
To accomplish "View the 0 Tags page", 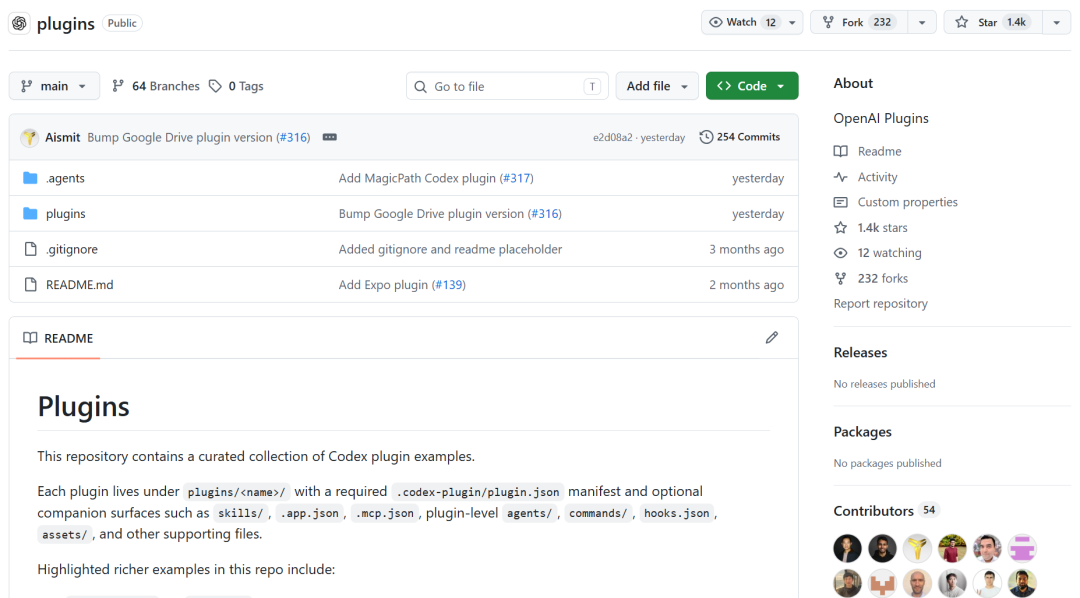I will (236, 86).
